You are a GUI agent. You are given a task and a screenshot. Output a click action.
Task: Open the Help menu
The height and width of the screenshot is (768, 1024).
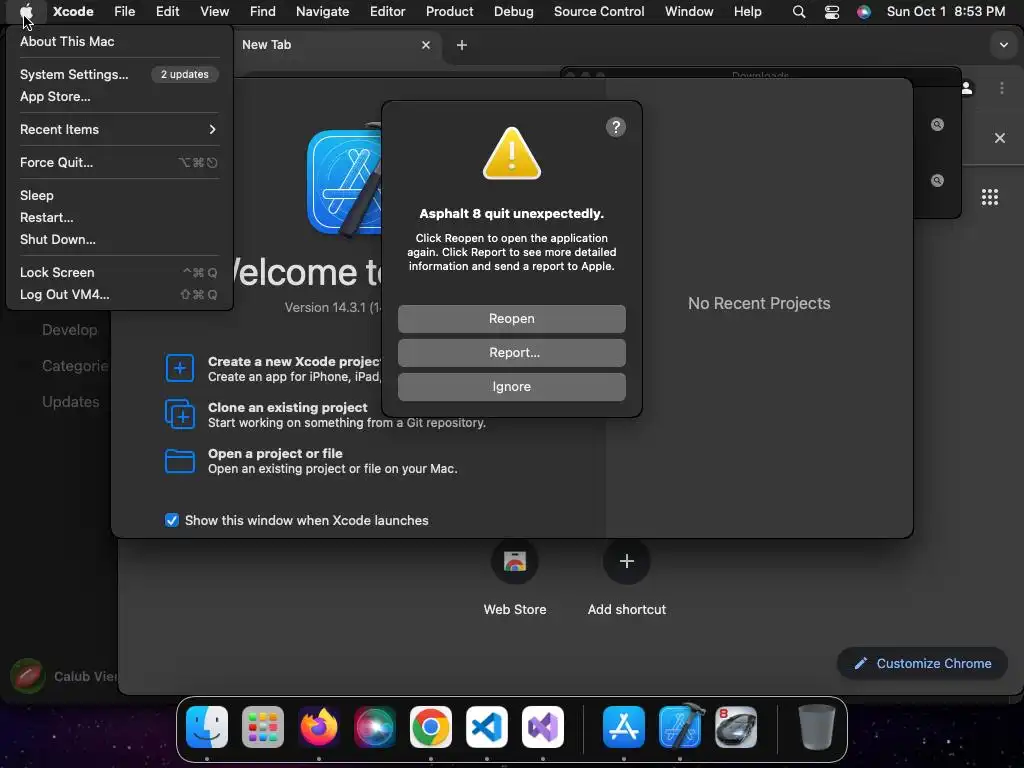[747, 12]
